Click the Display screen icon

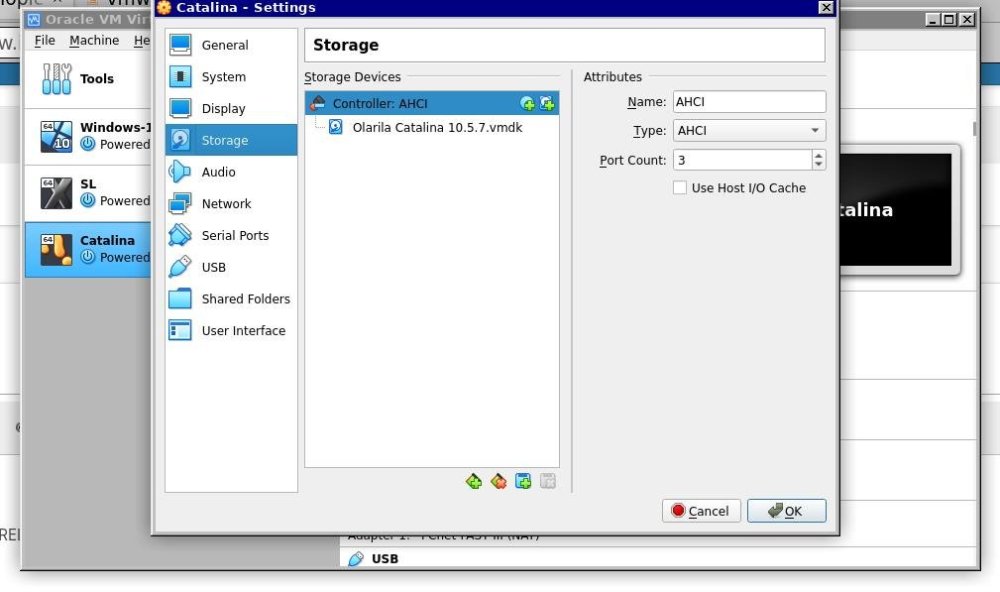coord(180,108)
